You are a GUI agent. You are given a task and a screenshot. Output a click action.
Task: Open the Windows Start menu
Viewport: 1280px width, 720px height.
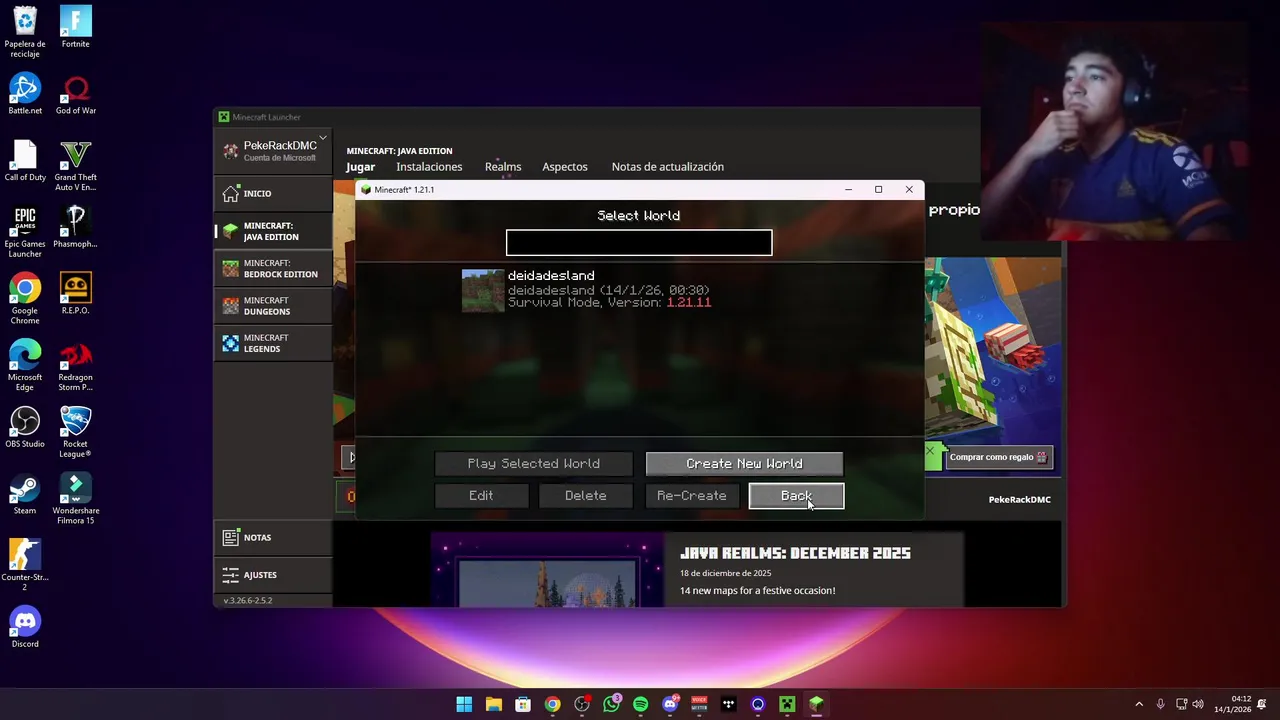click(464, 704)
